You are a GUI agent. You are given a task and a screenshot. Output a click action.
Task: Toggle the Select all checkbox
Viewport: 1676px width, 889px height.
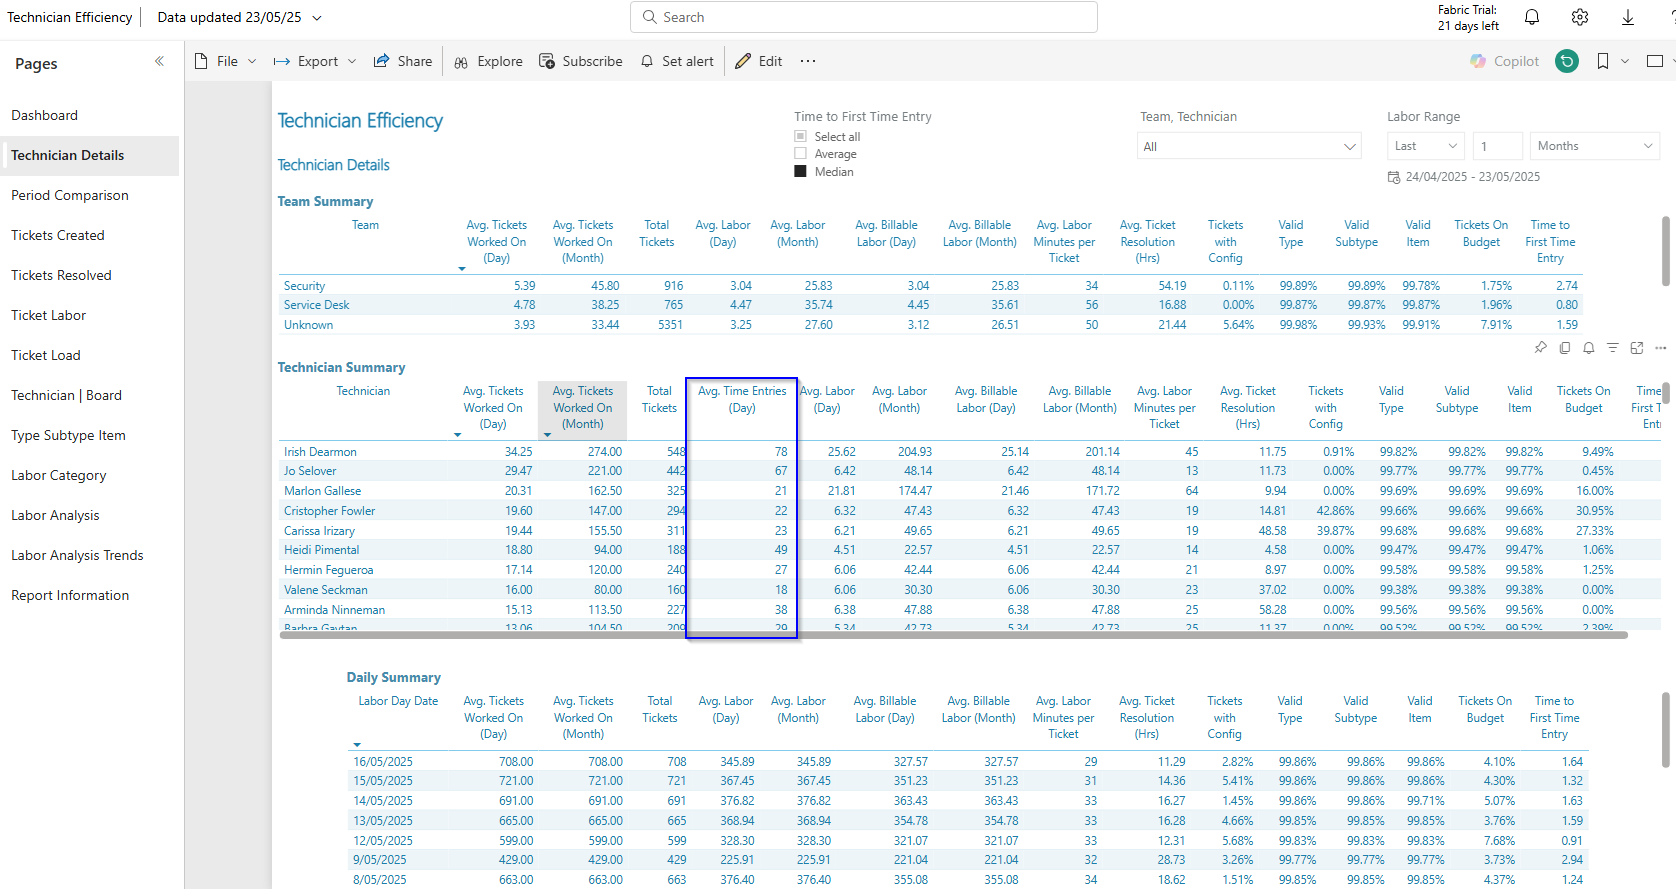[x=800, y=136]
